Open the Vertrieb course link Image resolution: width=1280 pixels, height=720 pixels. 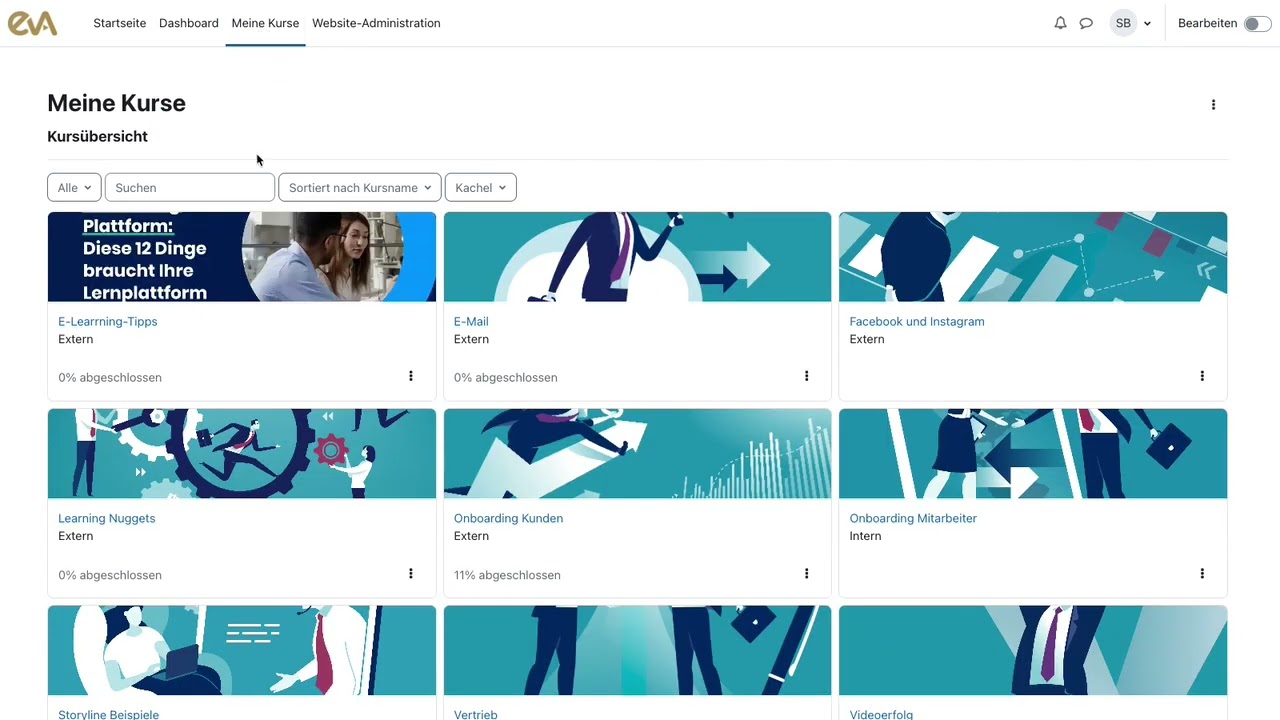[x=476, y=714]
